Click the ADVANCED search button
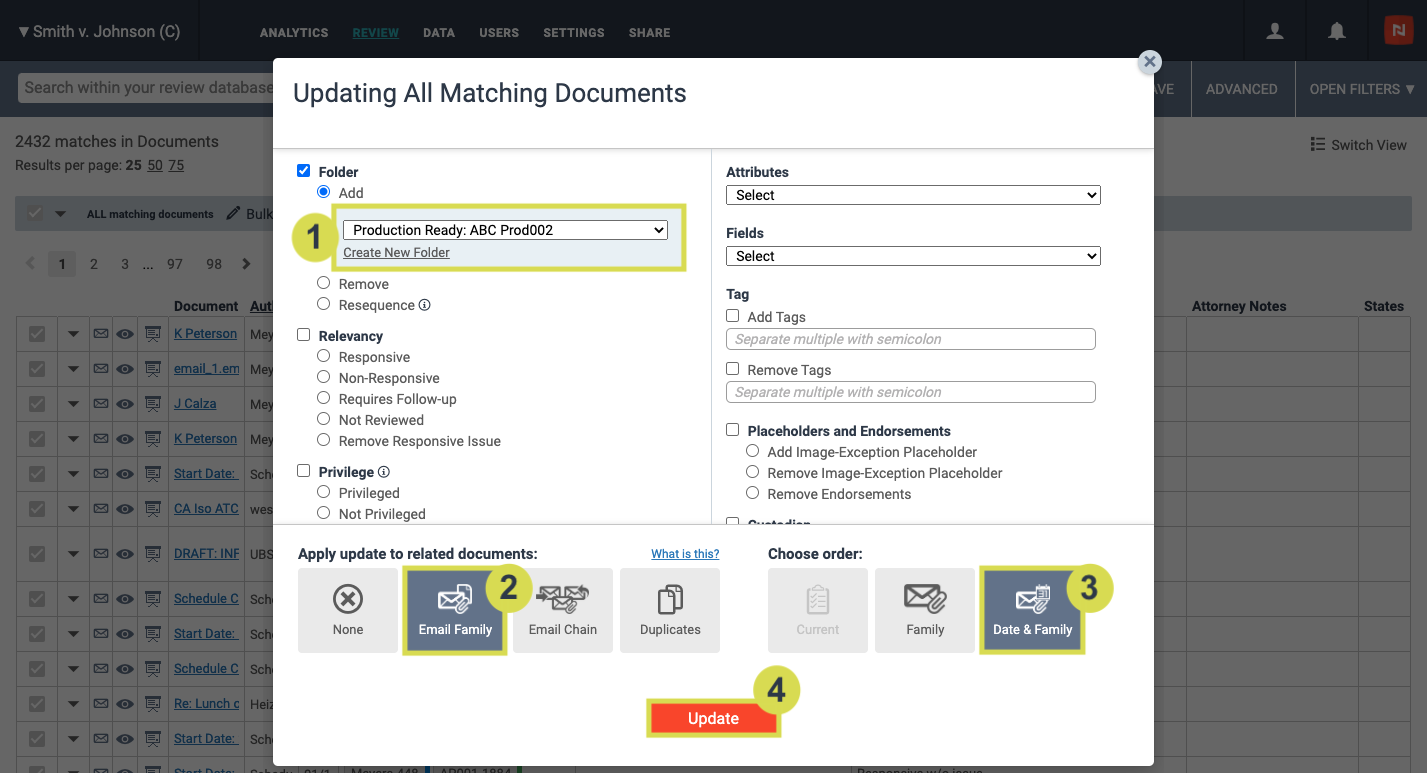The image size is (1427, 773). click(1241, 89)
